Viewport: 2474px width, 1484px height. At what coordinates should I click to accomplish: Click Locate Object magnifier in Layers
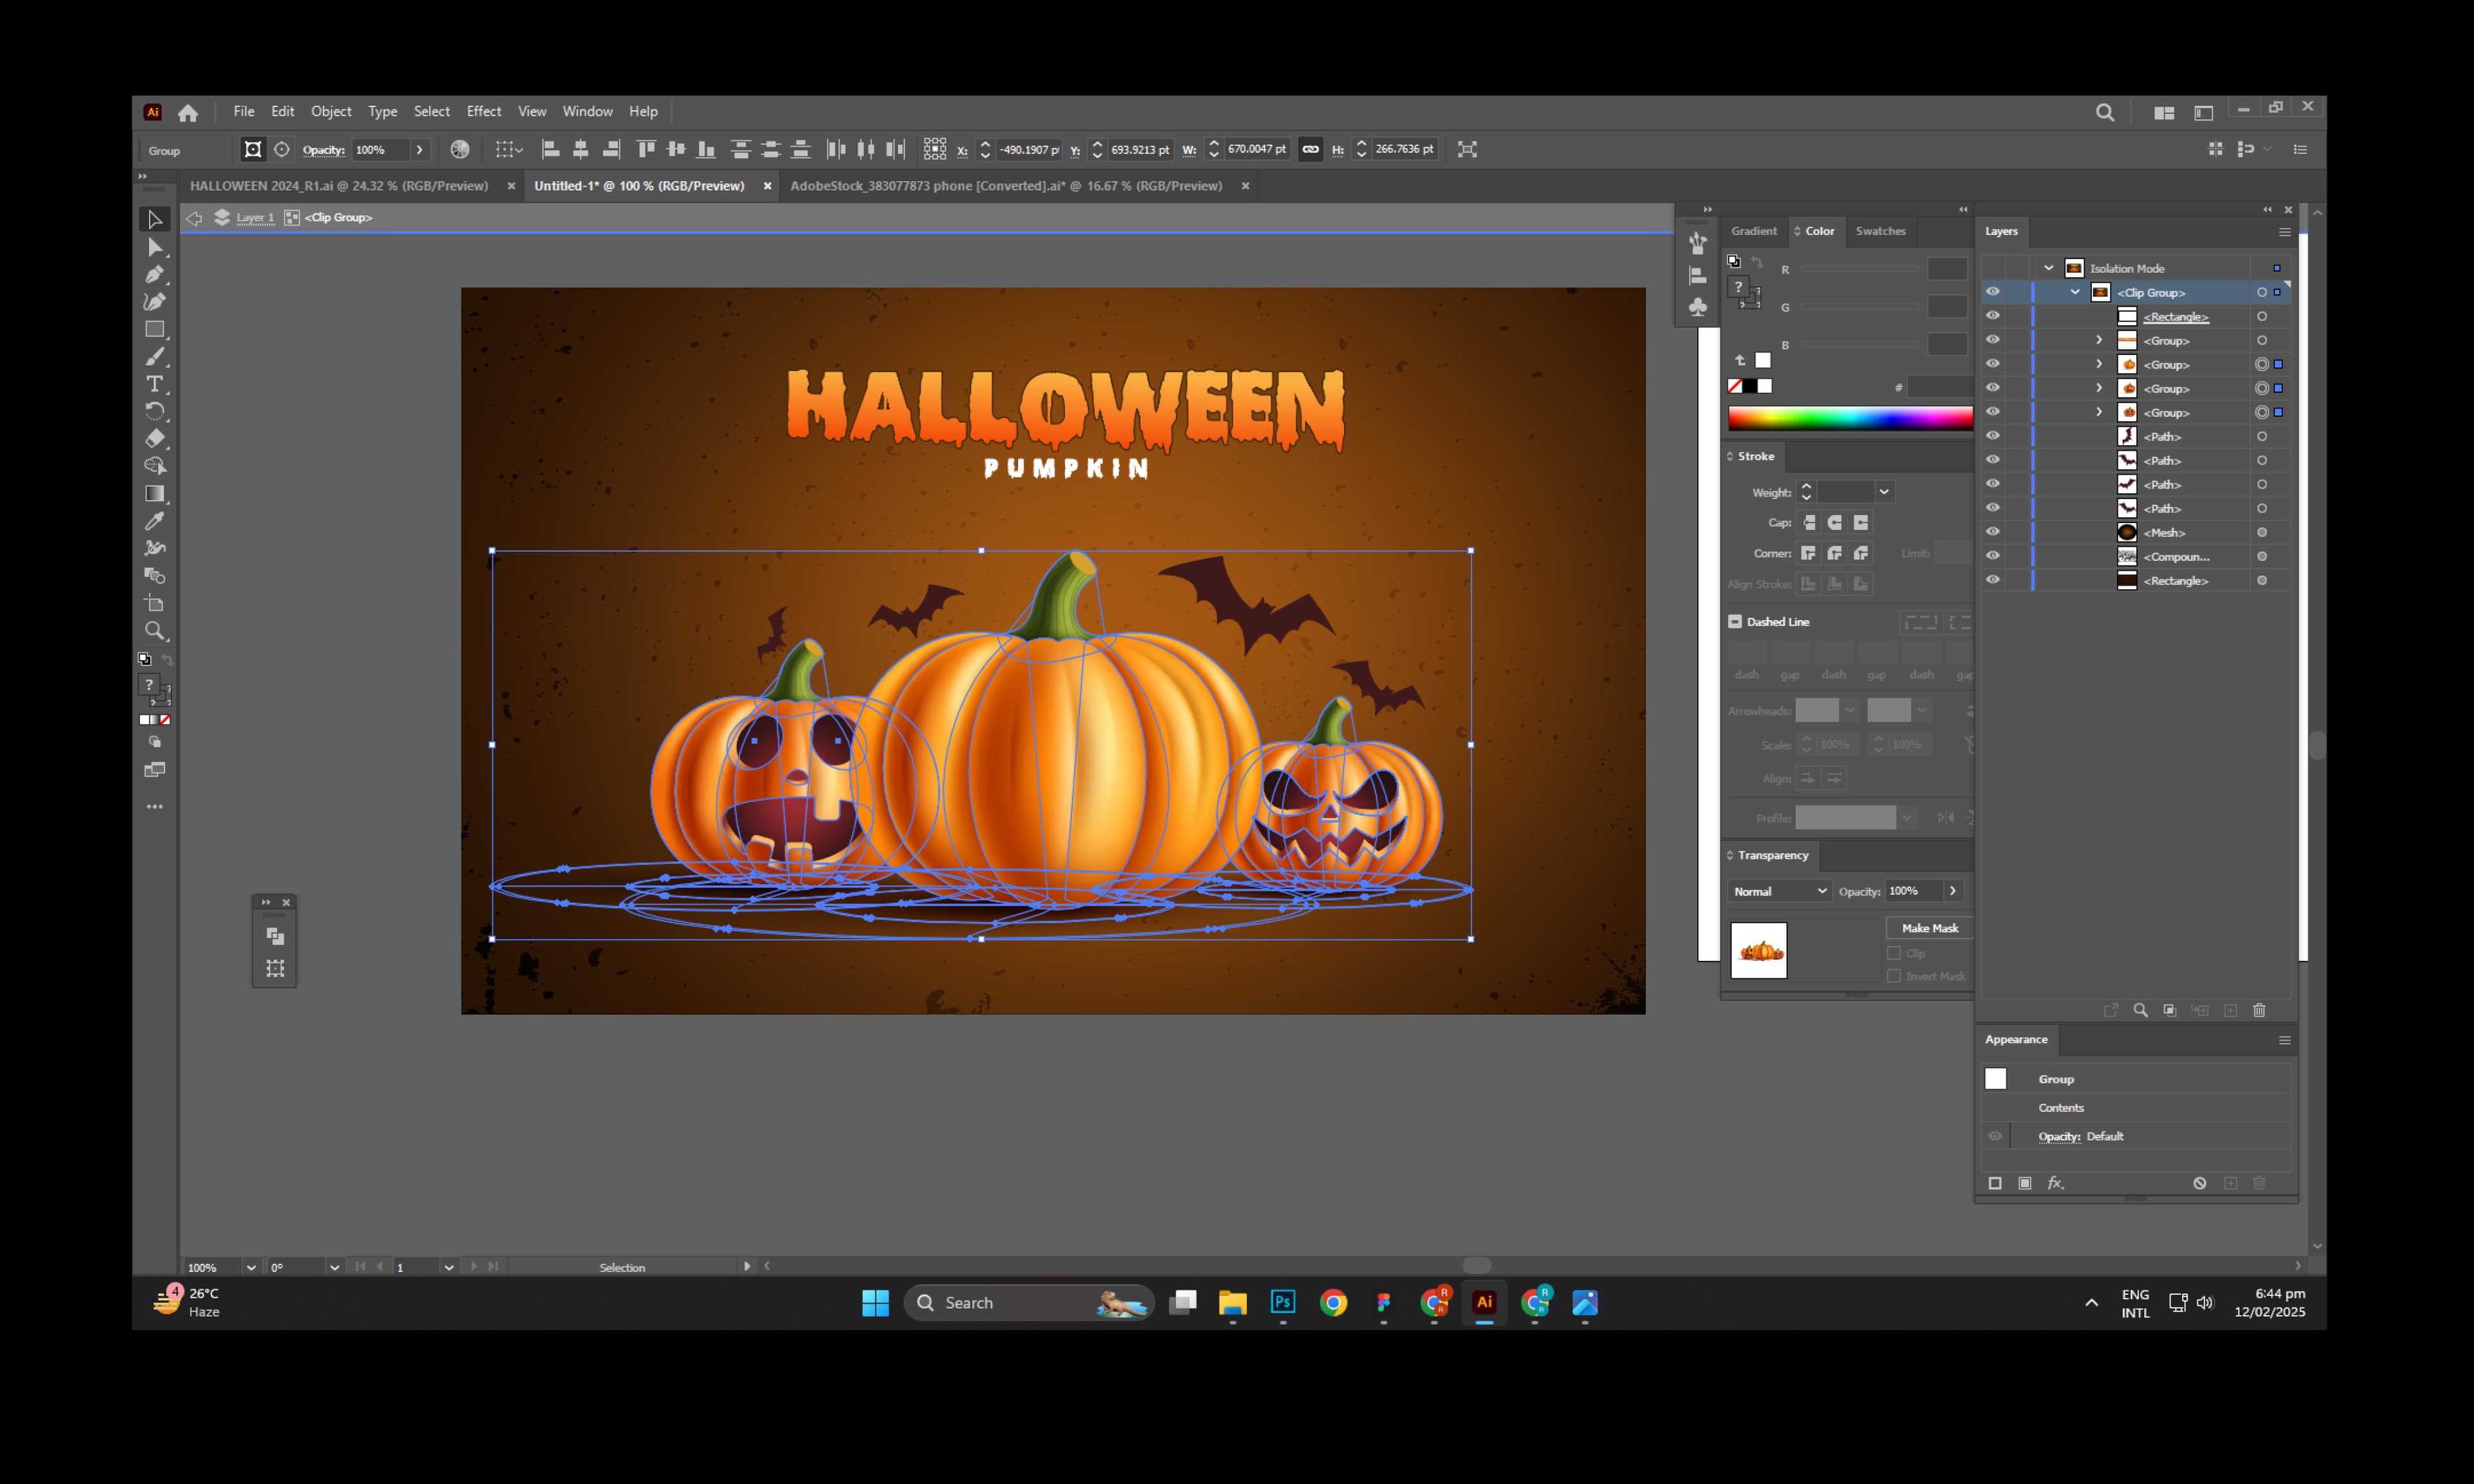point(2140,1010)
